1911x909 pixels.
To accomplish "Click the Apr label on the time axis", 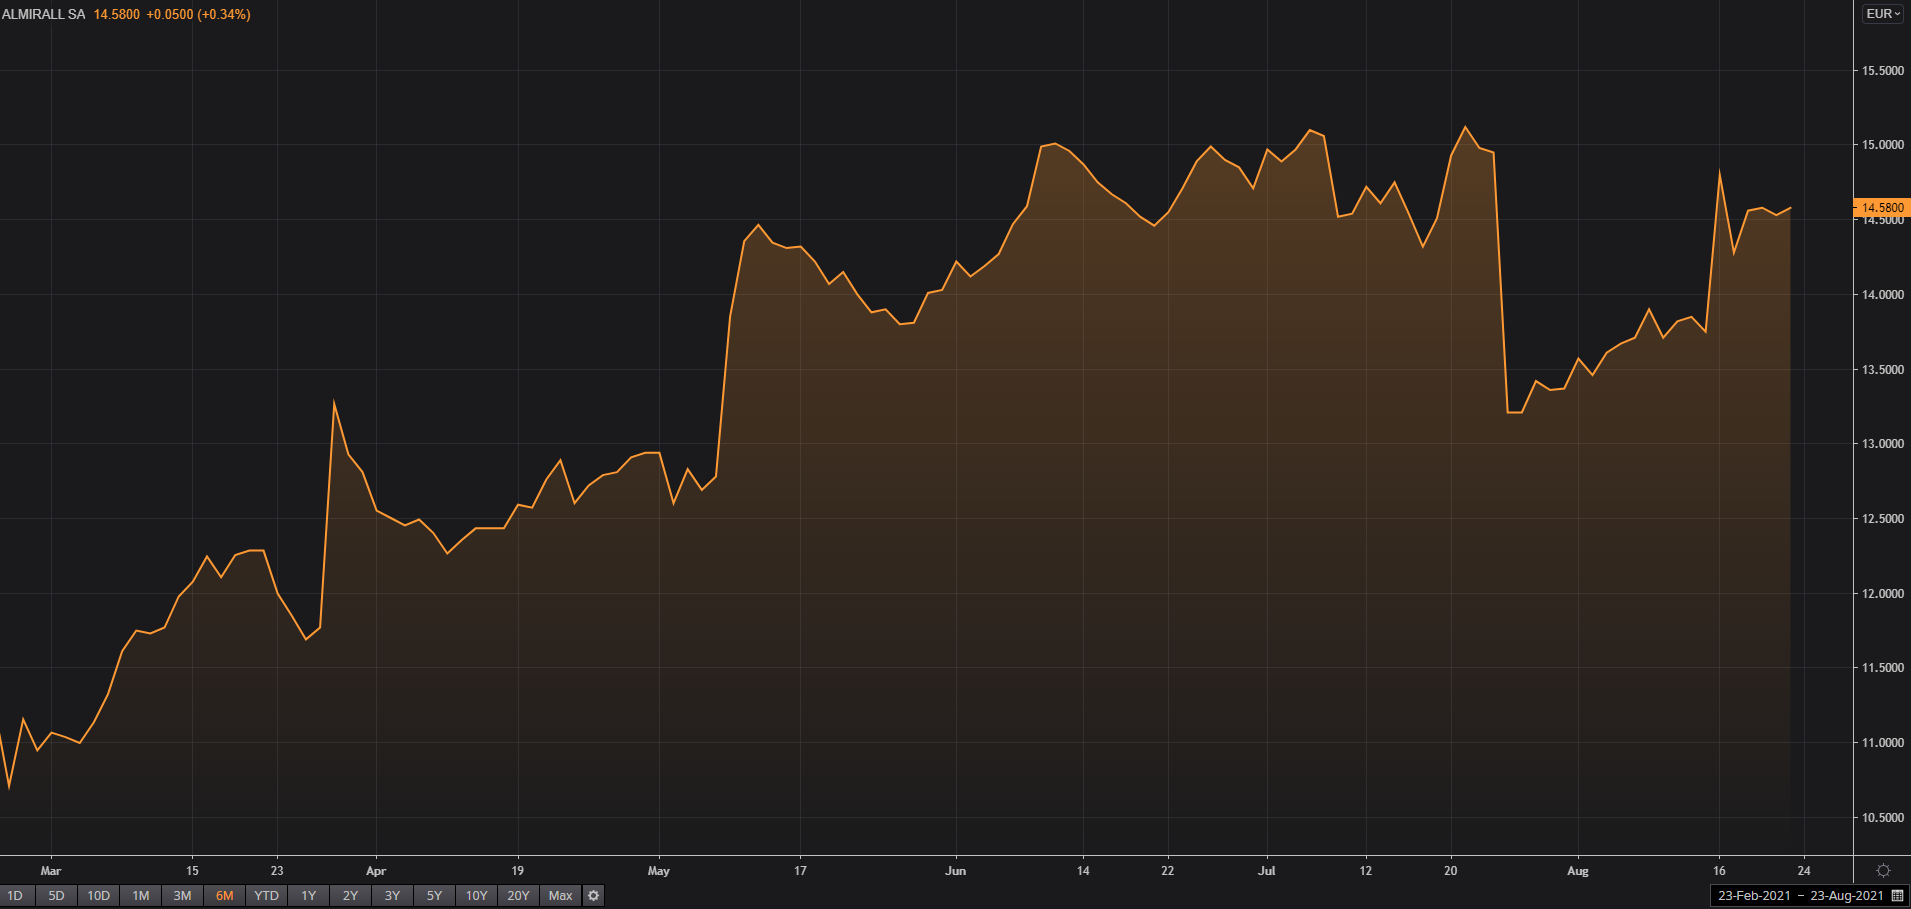I will tap(376, 871).
